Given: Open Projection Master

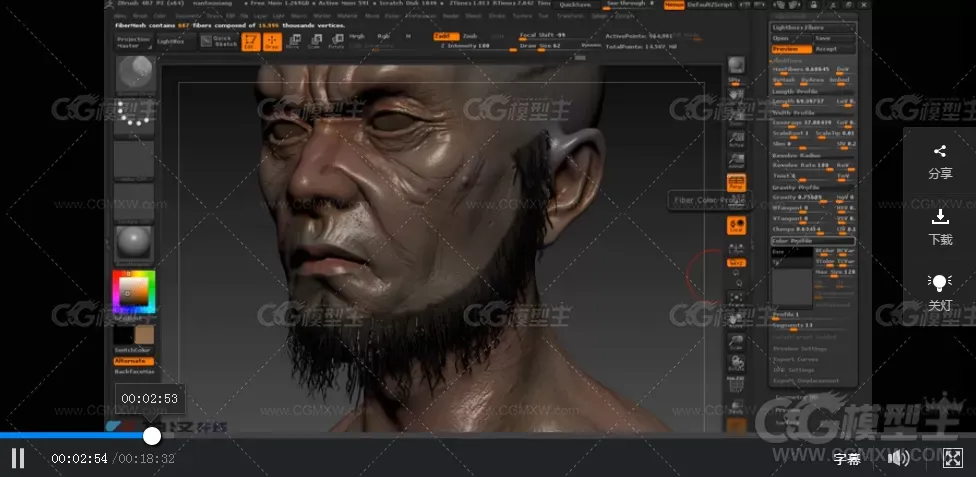Looking at the screenshot, I should click(x=134, y=42).
